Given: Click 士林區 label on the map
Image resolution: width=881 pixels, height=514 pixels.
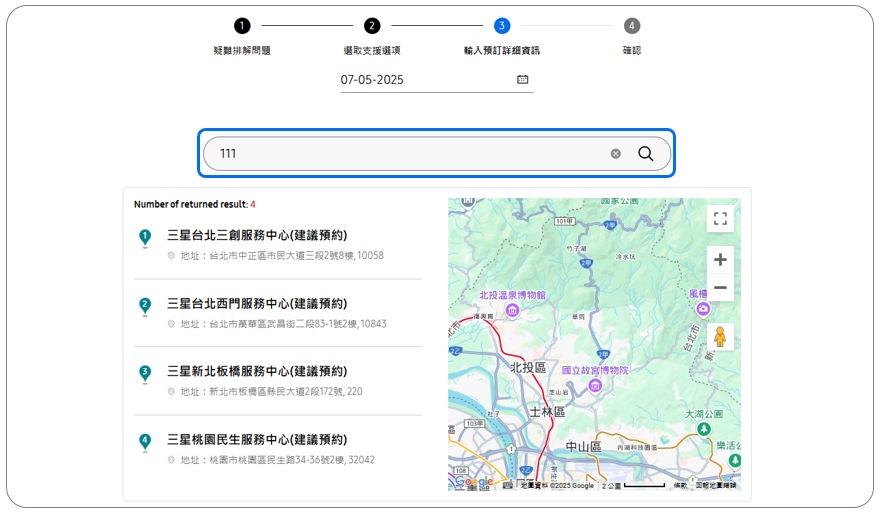Looking at the screenshot, I should pyautogui.click(x=547, y=412).
